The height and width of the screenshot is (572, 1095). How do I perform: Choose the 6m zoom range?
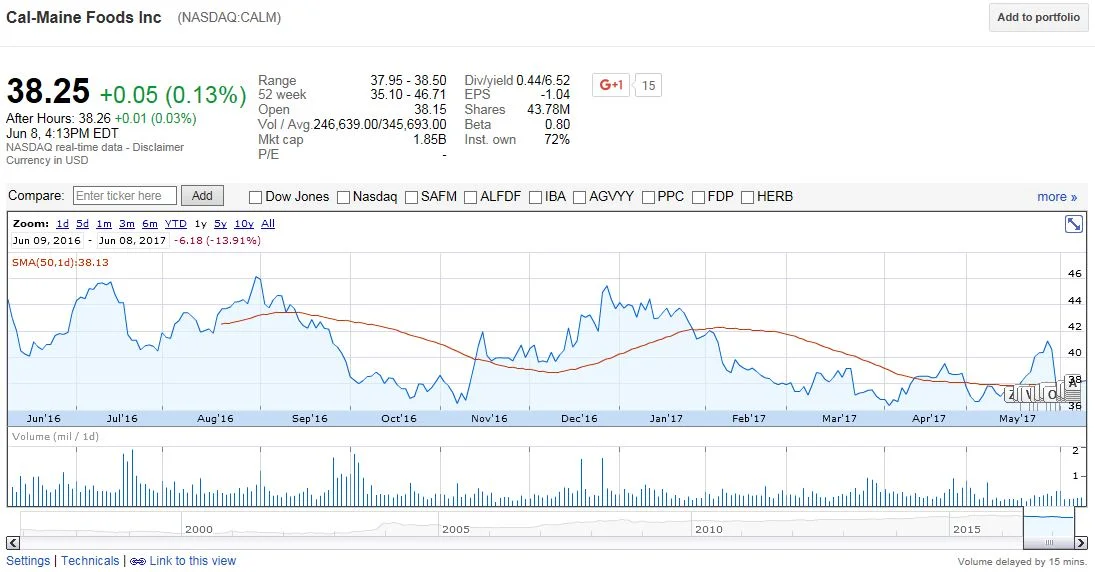(149, 224)
